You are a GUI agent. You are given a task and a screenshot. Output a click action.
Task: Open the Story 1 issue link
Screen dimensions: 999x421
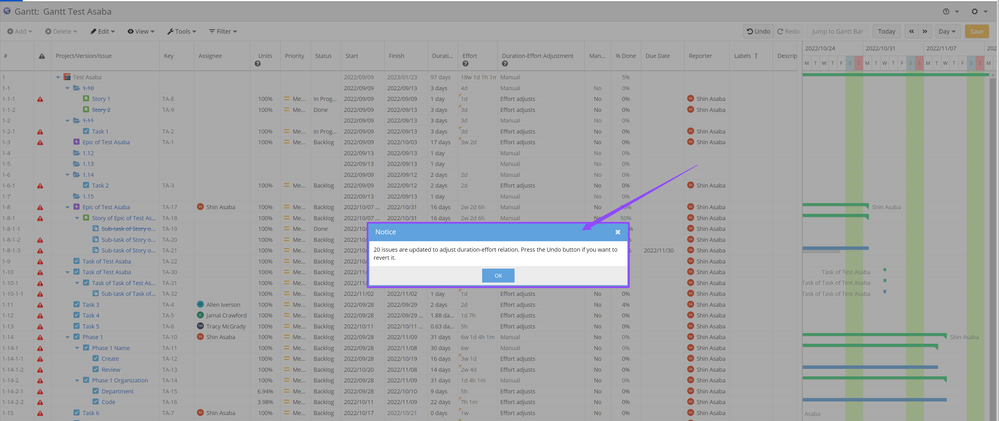coord(101,99)
